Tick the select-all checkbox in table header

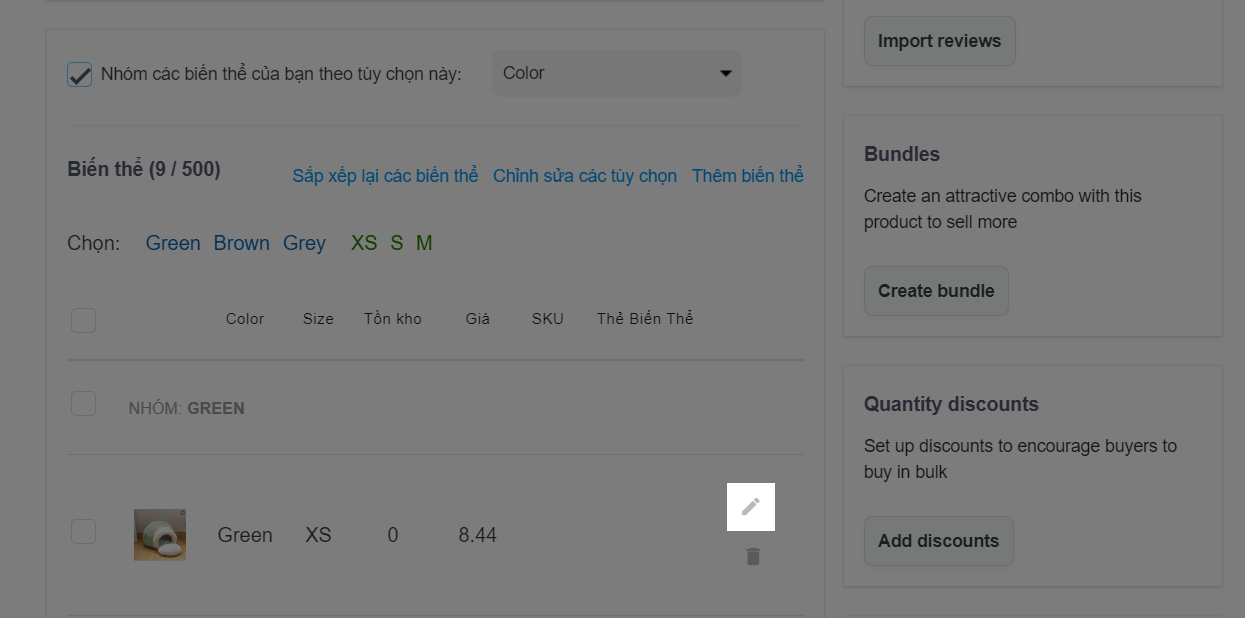pyautogui.click(x=84, y=320)
